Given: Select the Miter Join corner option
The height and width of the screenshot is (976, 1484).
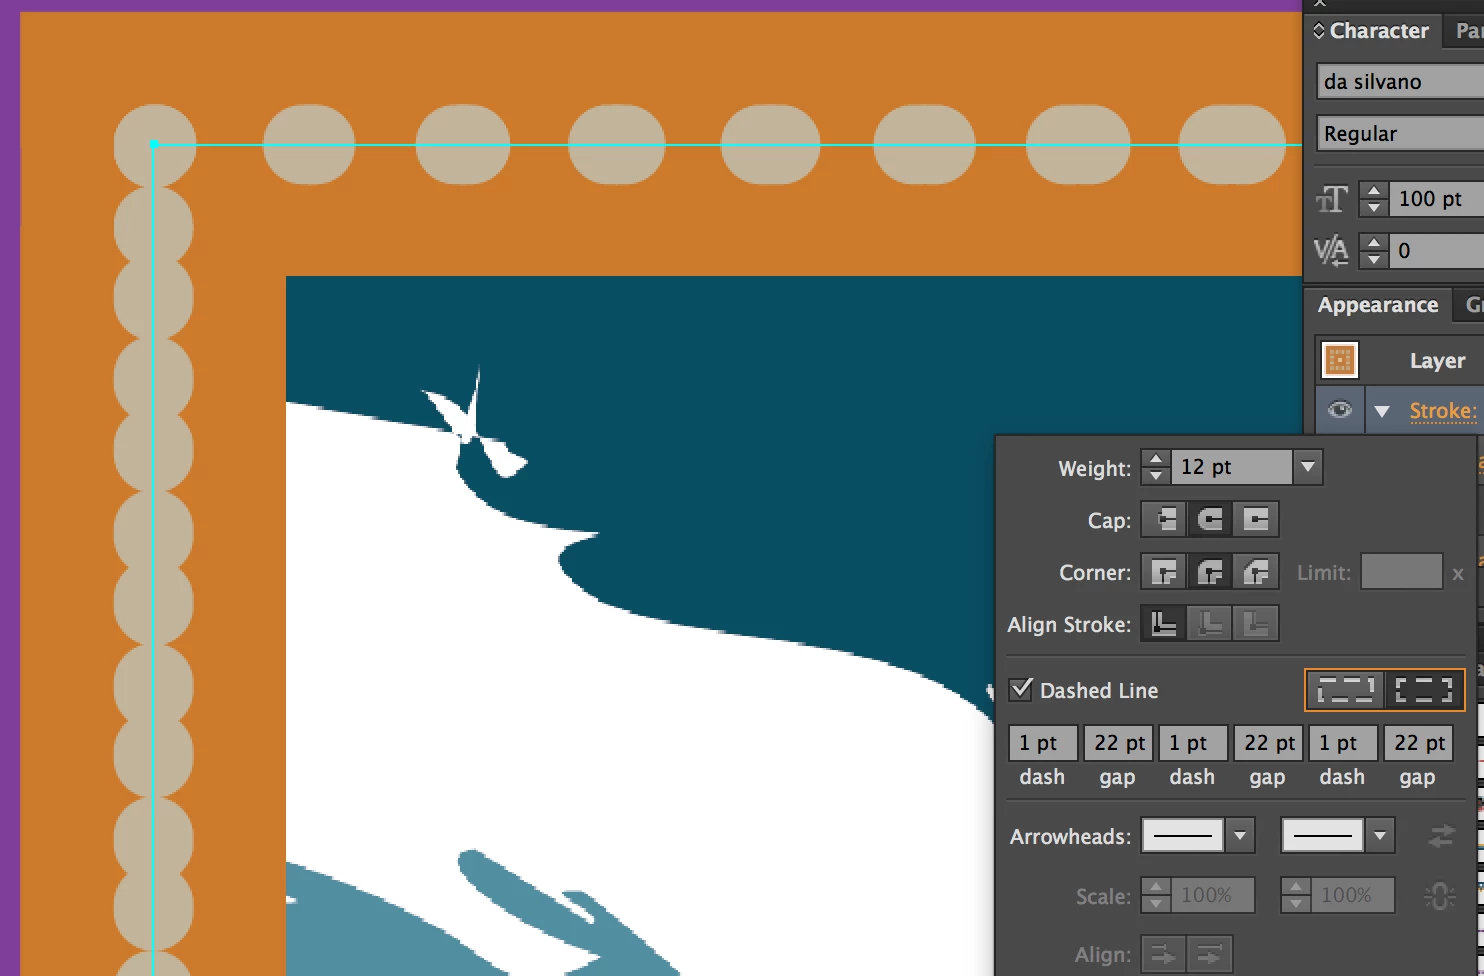Looking at the screenshot, I should pos(1164,572).
